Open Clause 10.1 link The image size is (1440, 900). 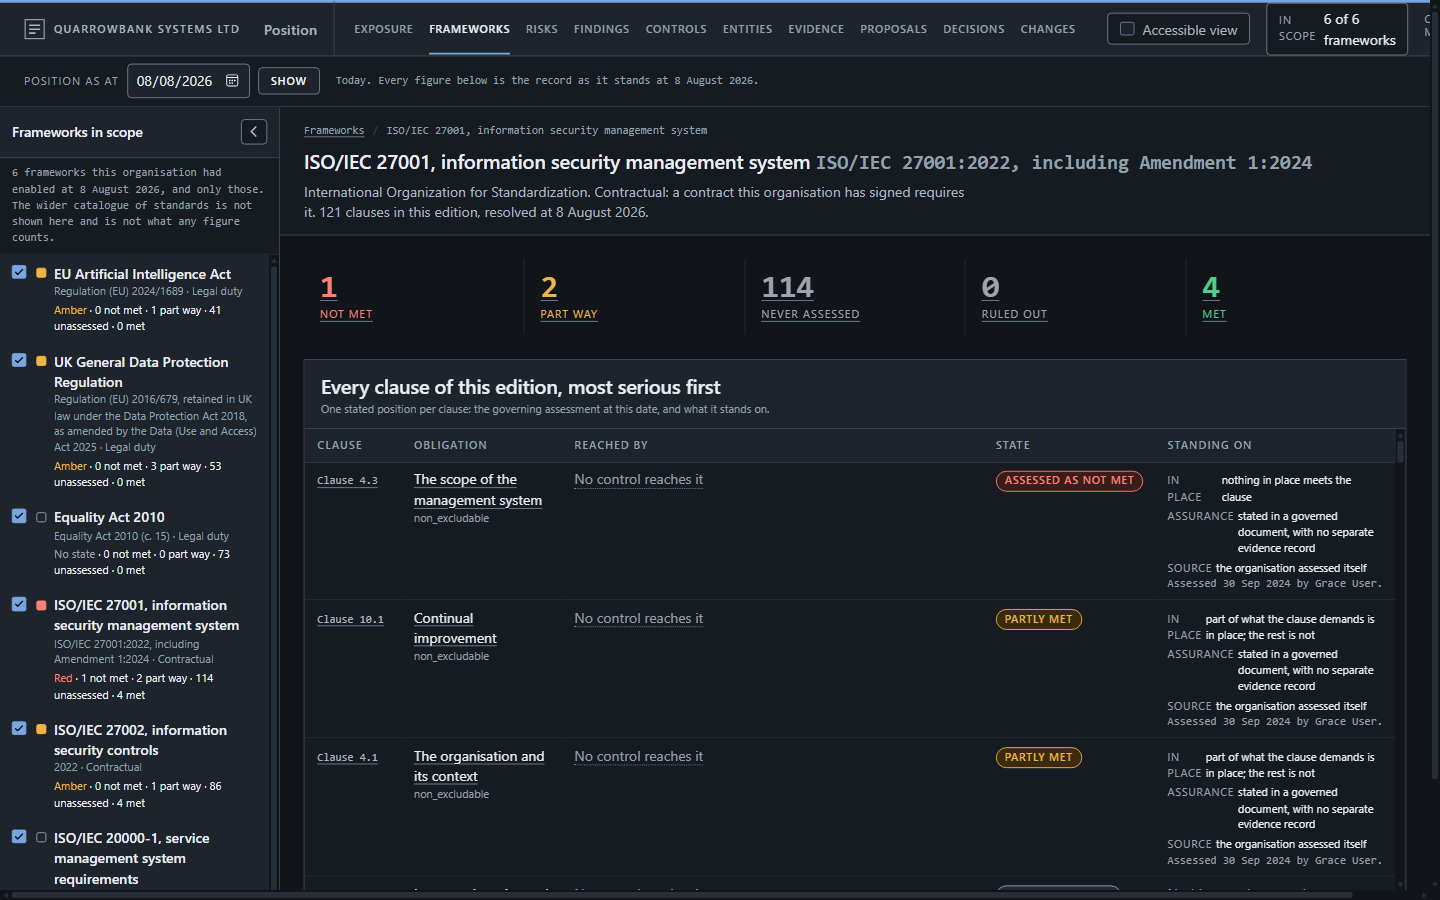350,620
